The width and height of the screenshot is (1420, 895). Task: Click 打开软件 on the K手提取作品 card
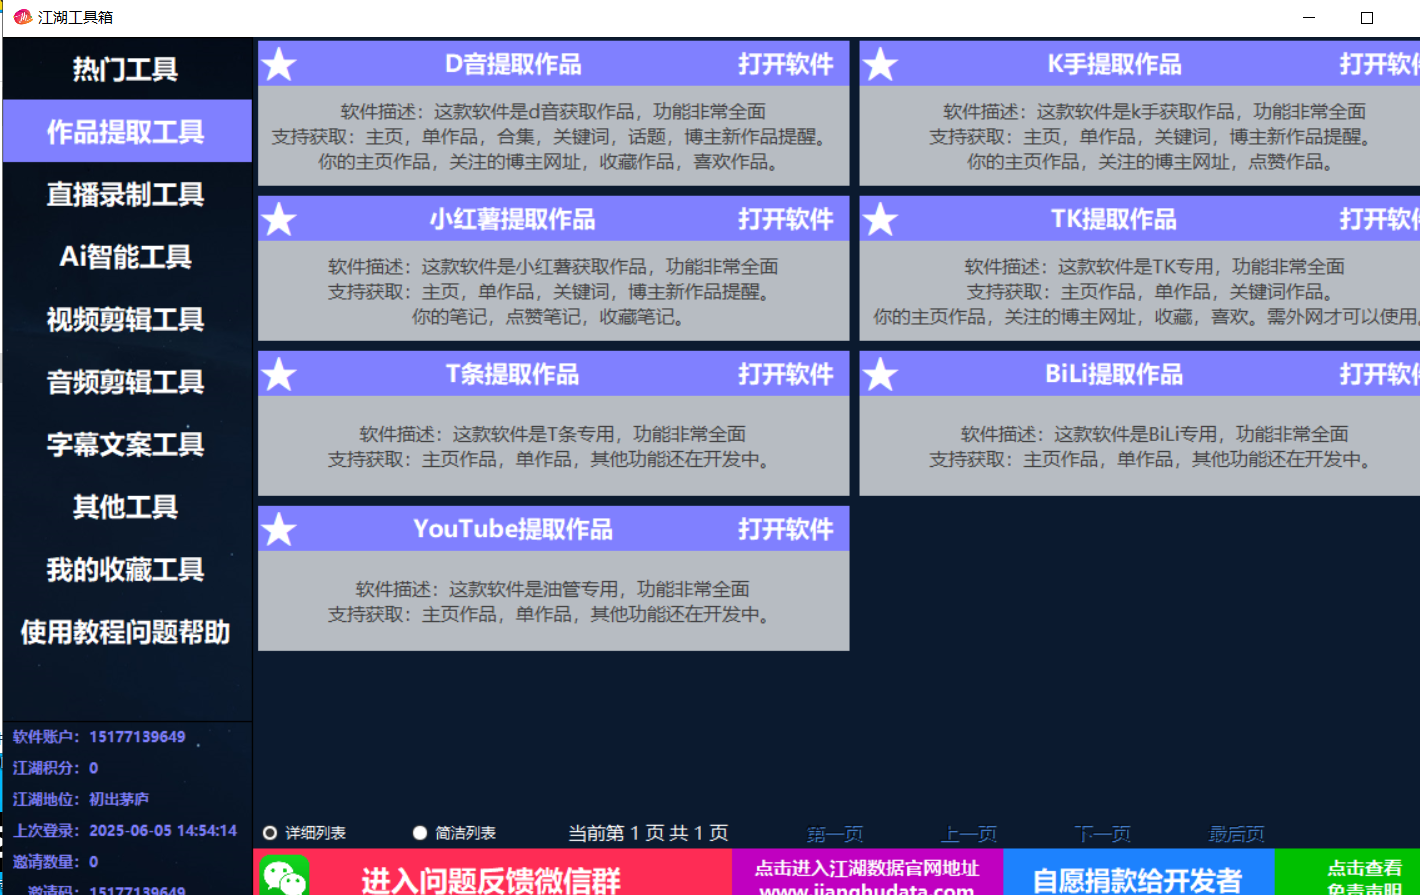click(1379, 64)
